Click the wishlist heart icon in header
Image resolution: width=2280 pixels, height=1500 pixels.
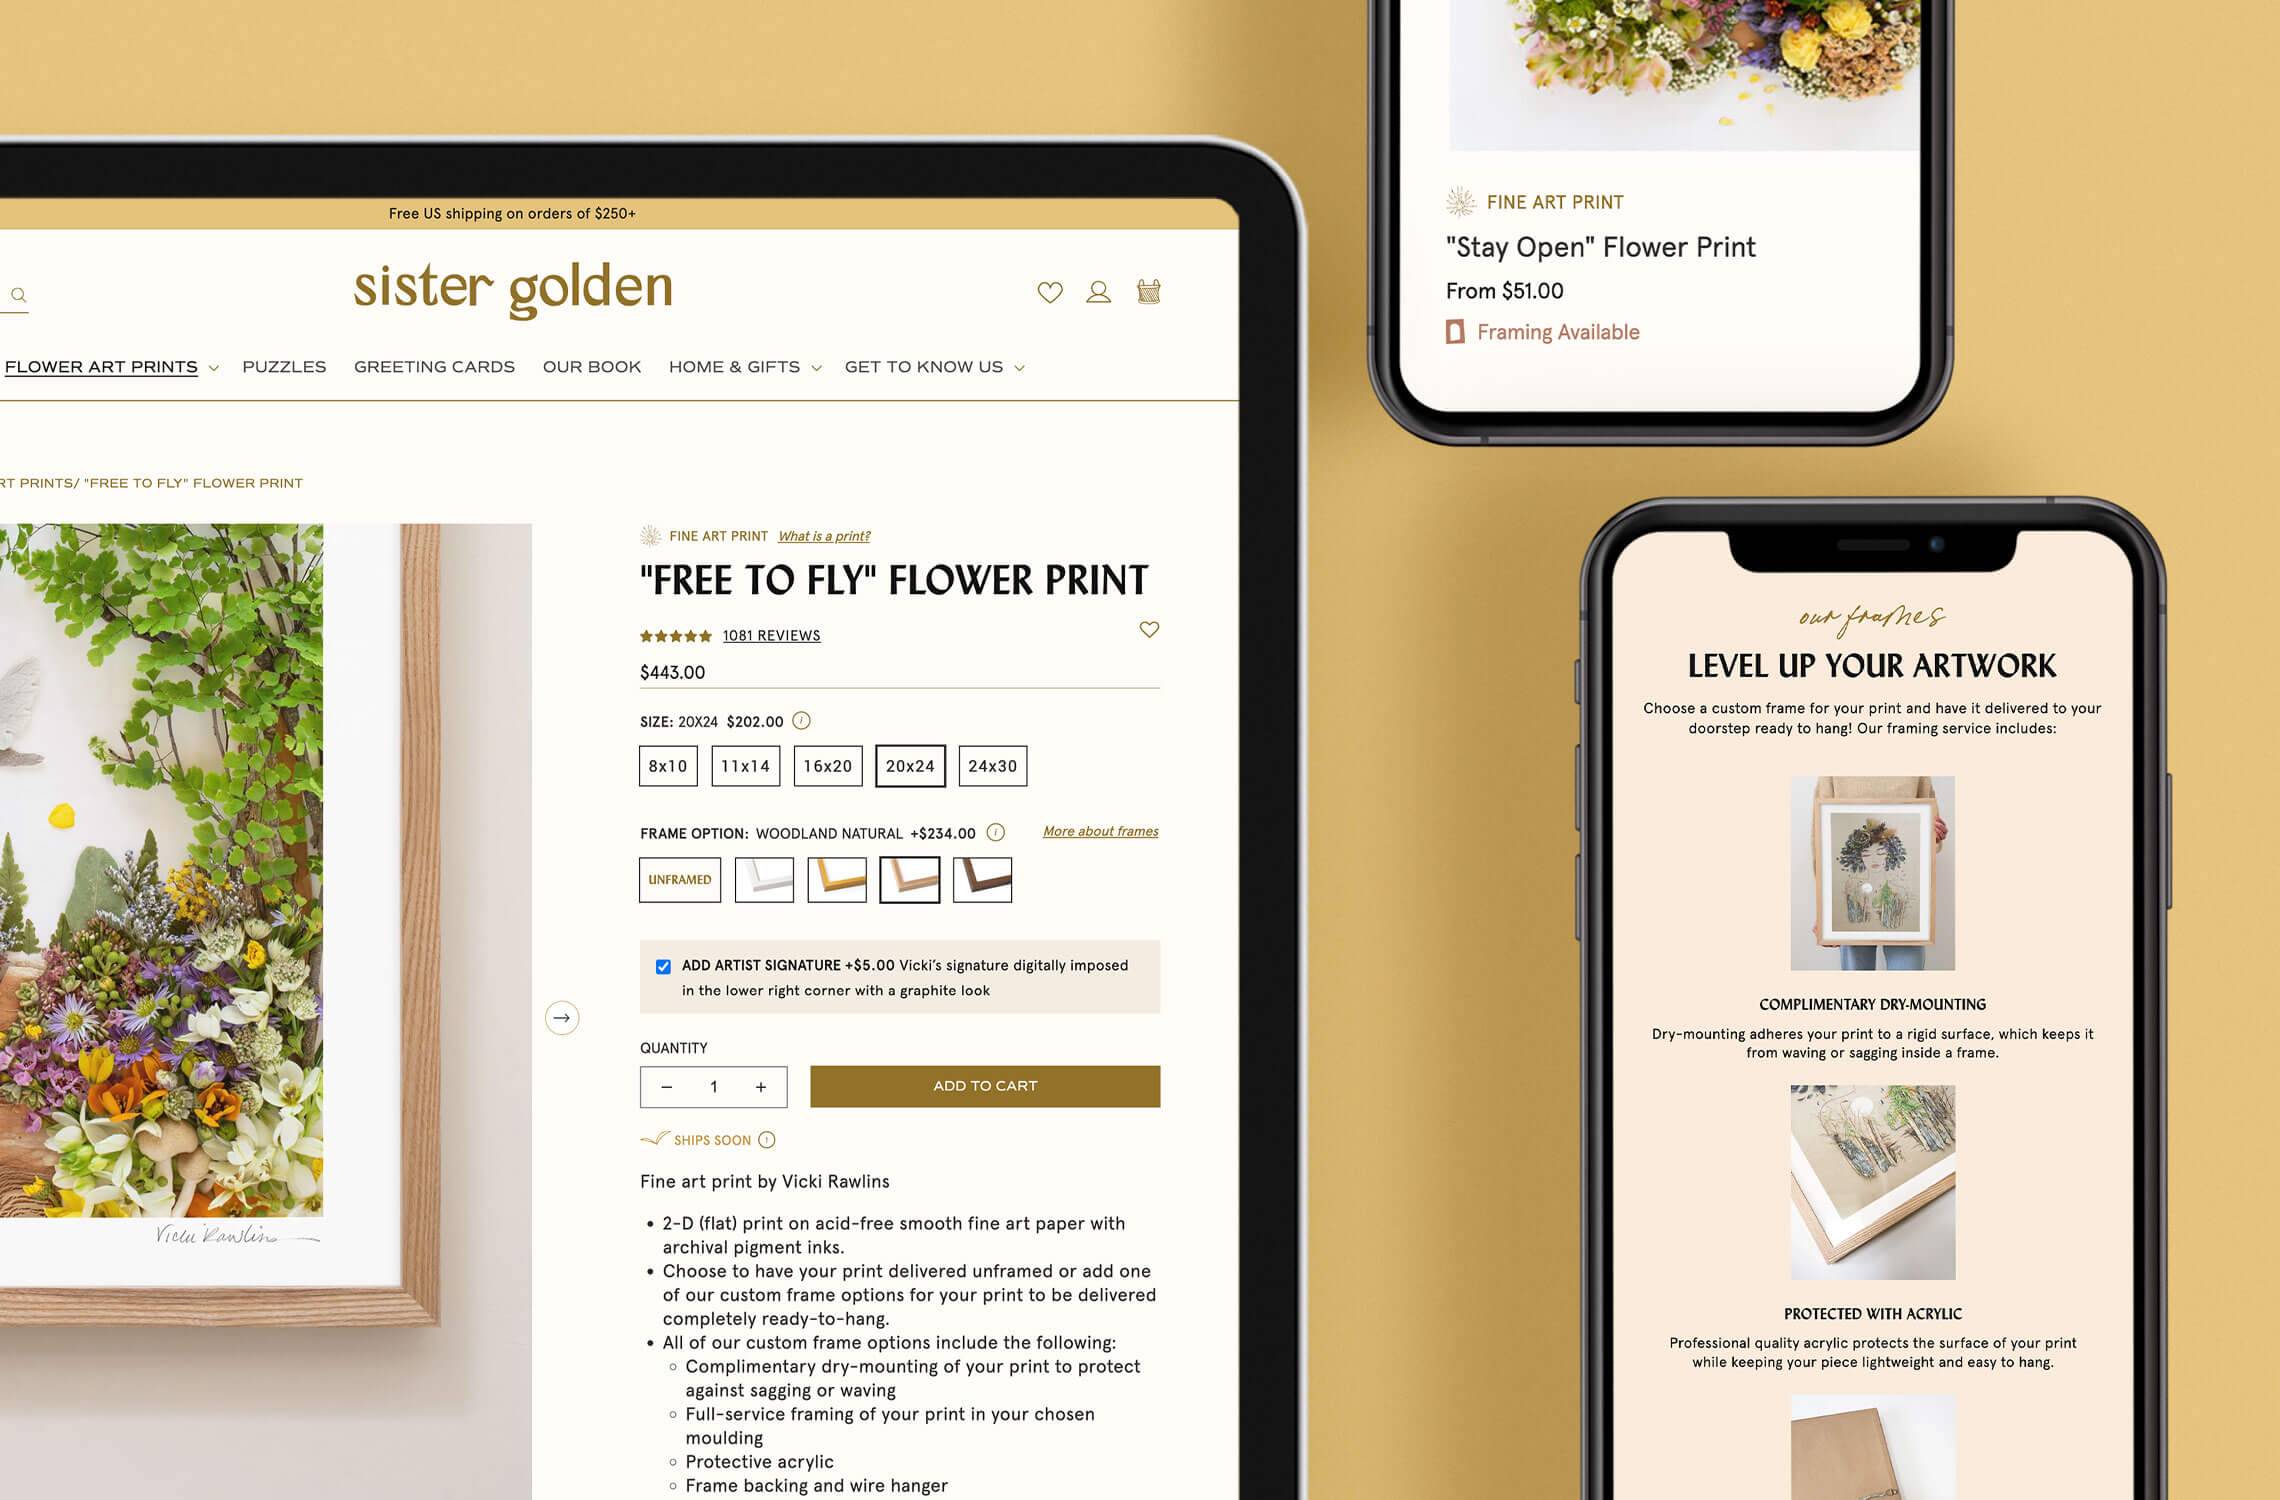(1050, 291)
